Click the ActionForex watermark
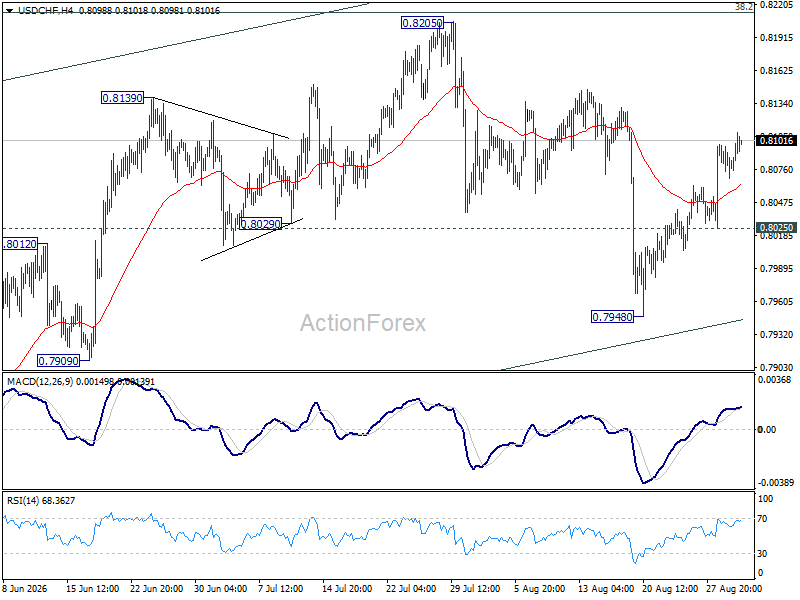 click(x=363, y=323)
